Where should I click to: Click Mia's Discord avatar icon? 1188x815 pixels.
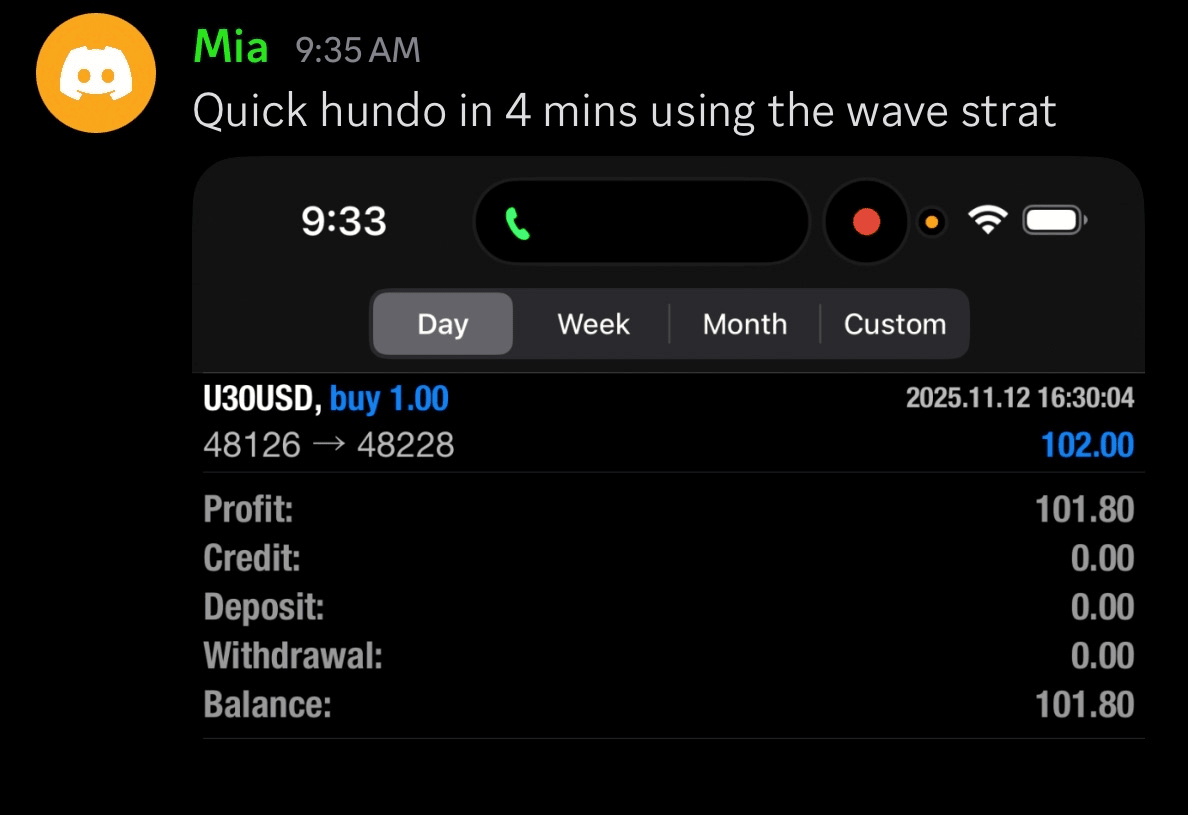[96, 73]
